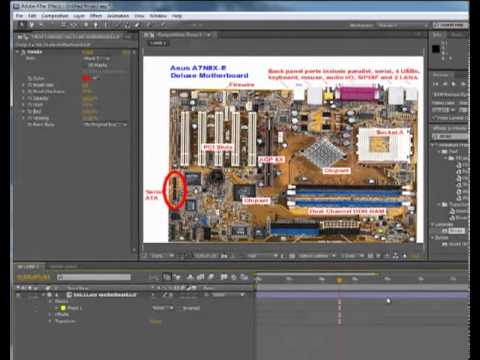Open the Layer menu
This screenshot has width=480, height=360.
click(79, 16)
